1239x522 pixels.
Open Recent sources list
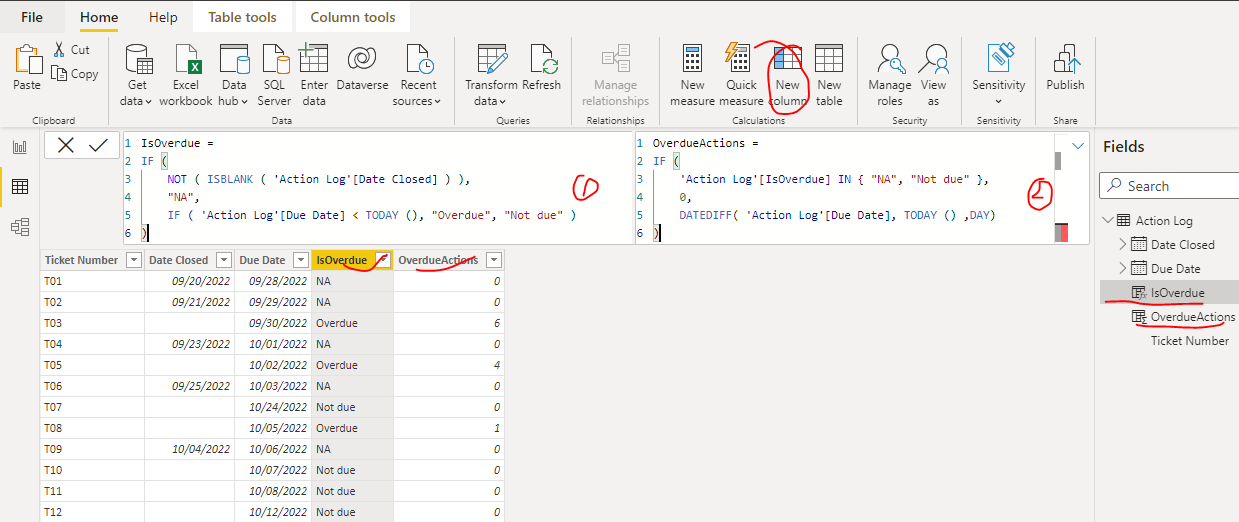click(418, 75)
